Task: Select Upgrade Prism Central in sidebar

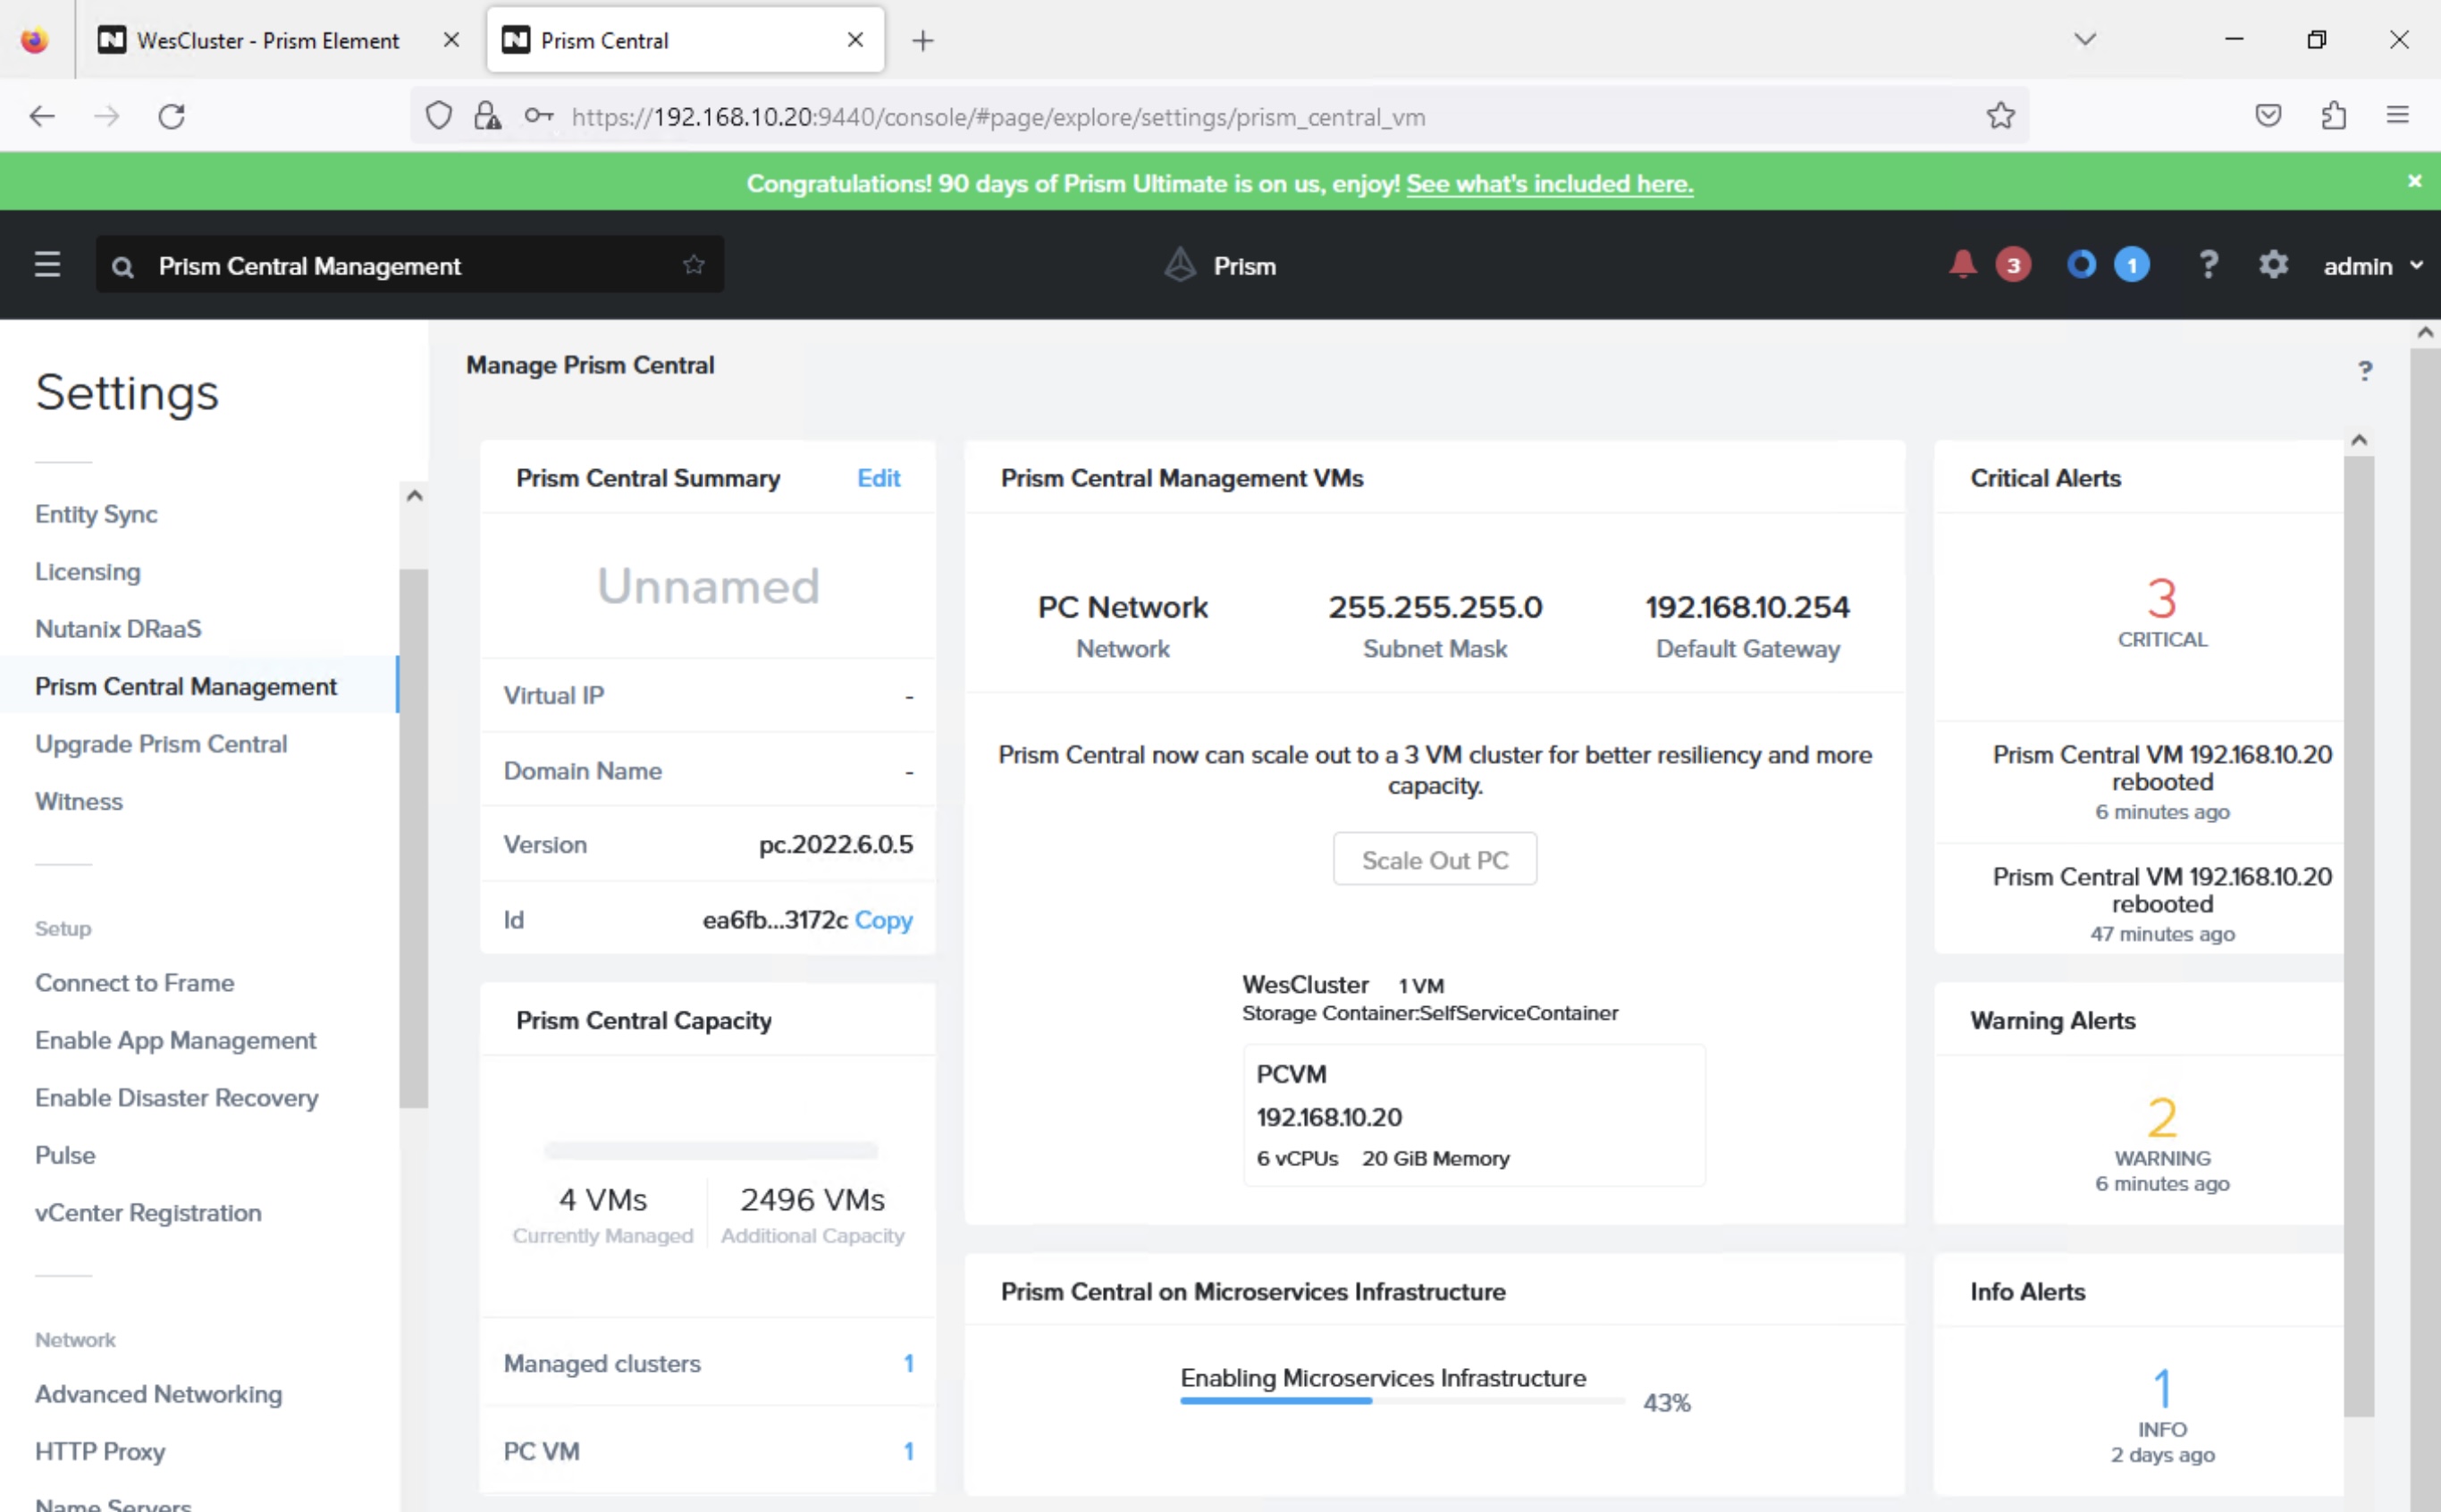Action: click(161, 744)
